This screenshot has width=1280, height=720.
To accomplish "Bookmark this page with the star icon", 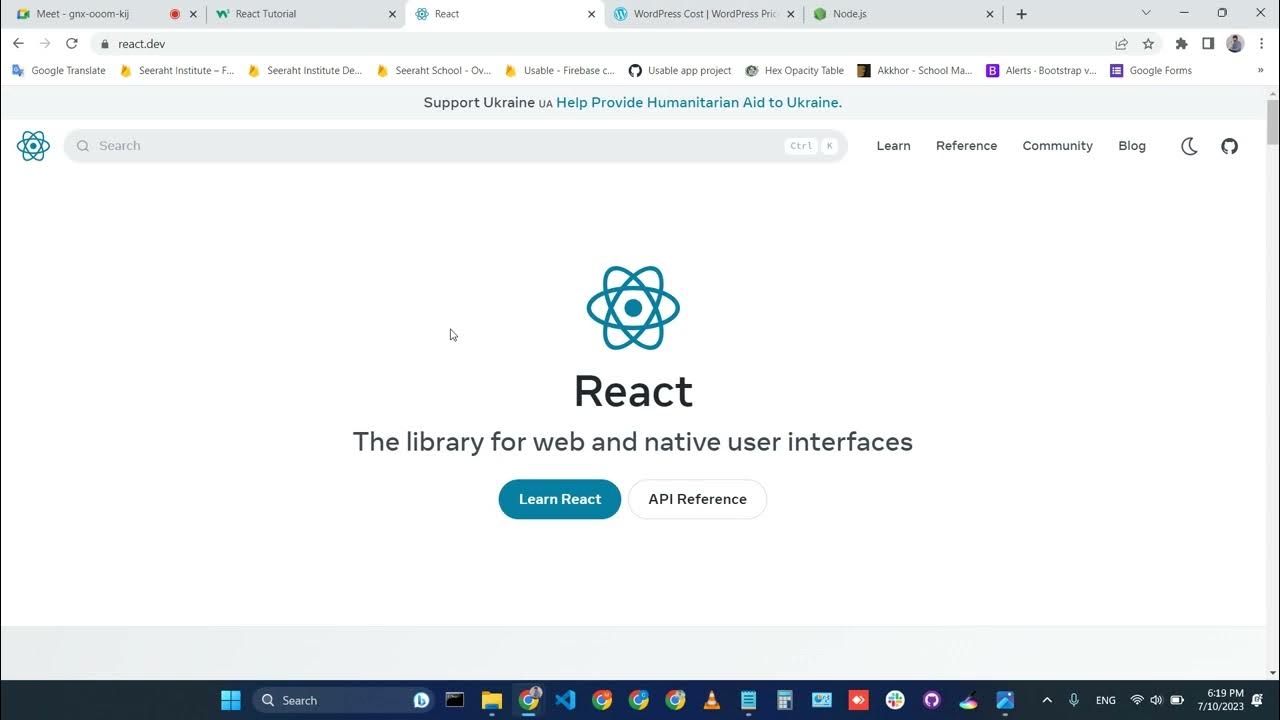I will (1148, 44).
